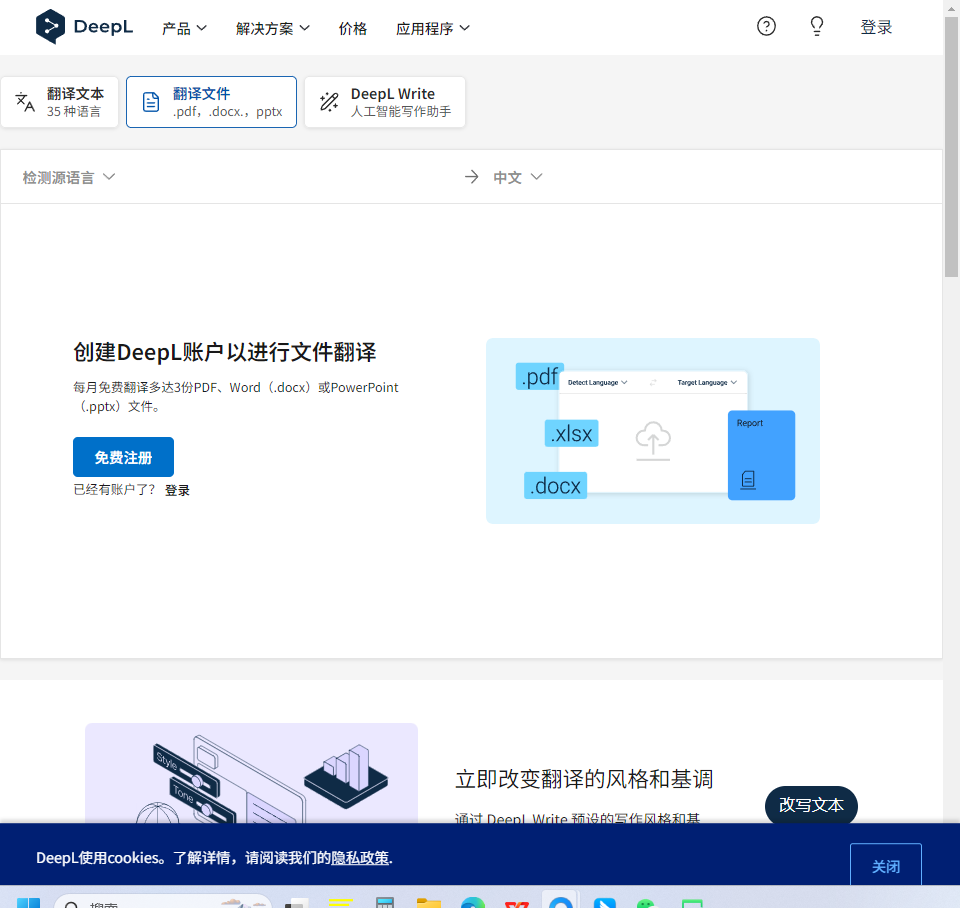Open the Edge browser icon on taskbar

coord(473,902)
